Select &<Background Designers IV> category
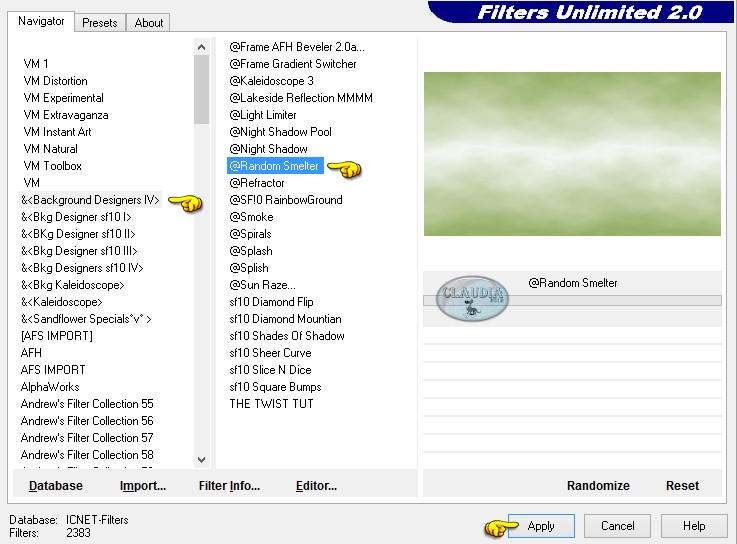 tap(90, 200)
